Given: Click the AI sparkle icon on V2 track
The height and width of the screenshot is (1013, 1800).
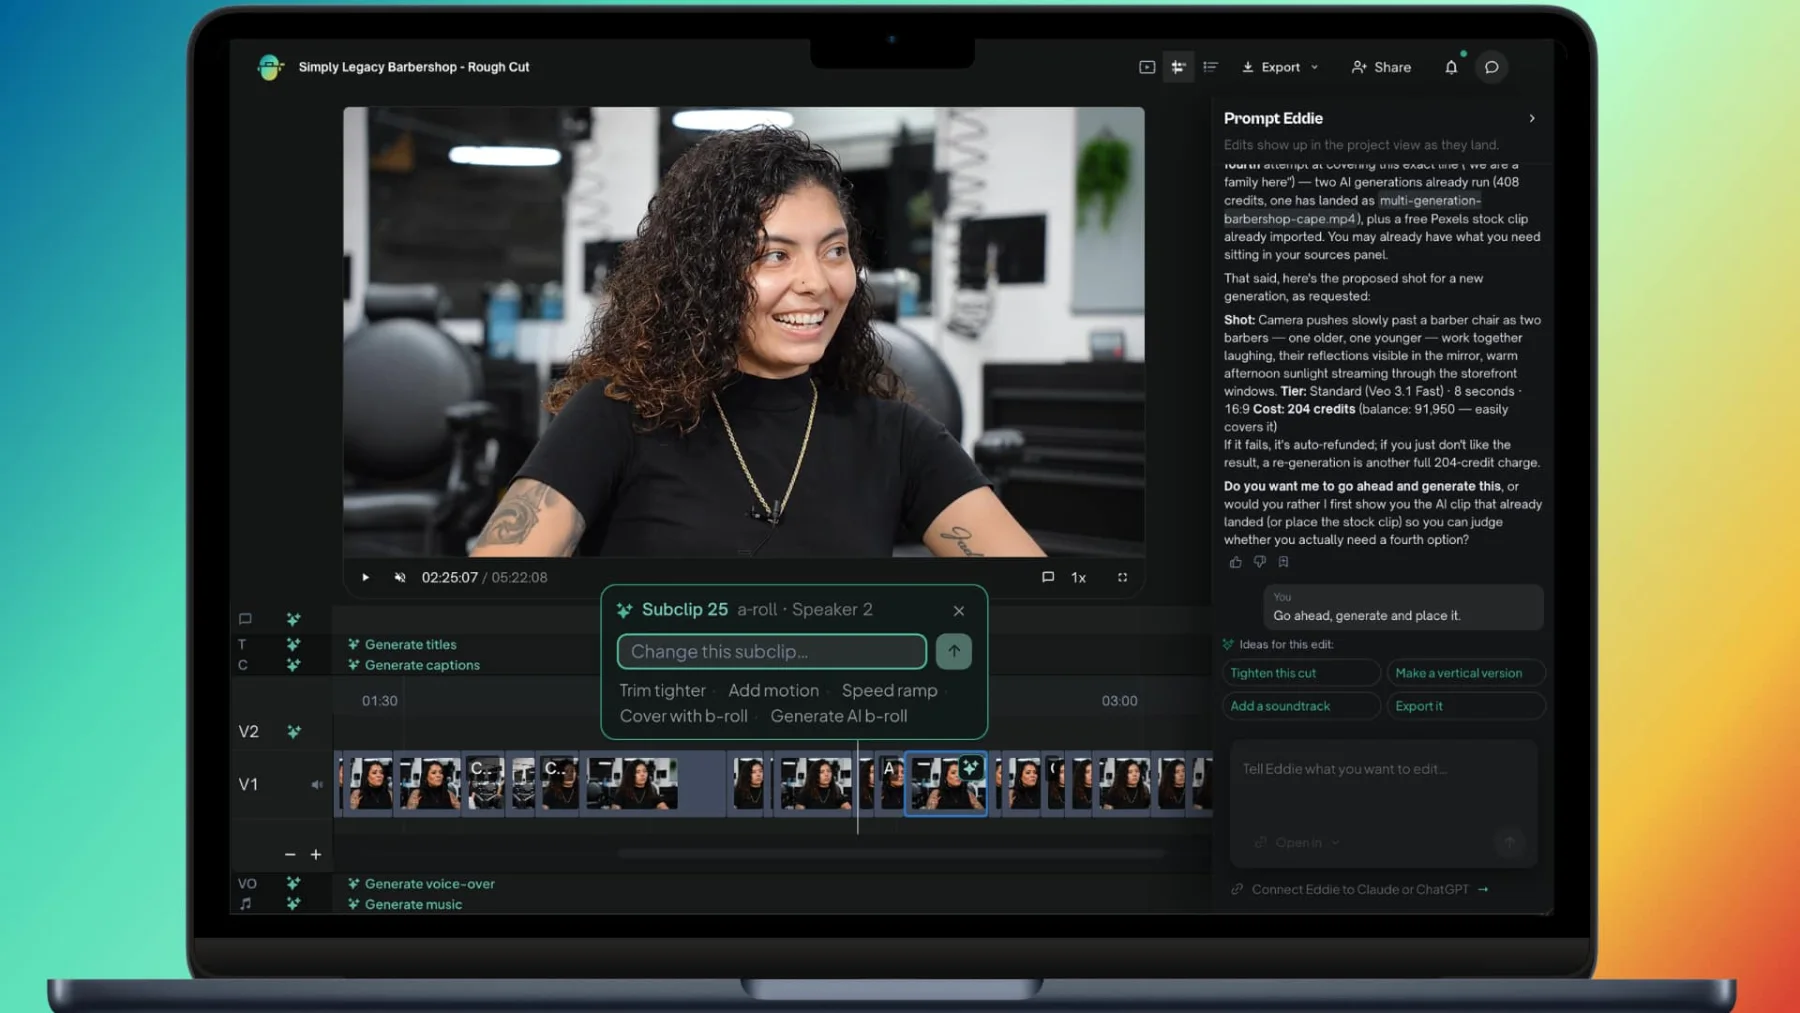Looking at the screenshot, I should click(293, 732).
